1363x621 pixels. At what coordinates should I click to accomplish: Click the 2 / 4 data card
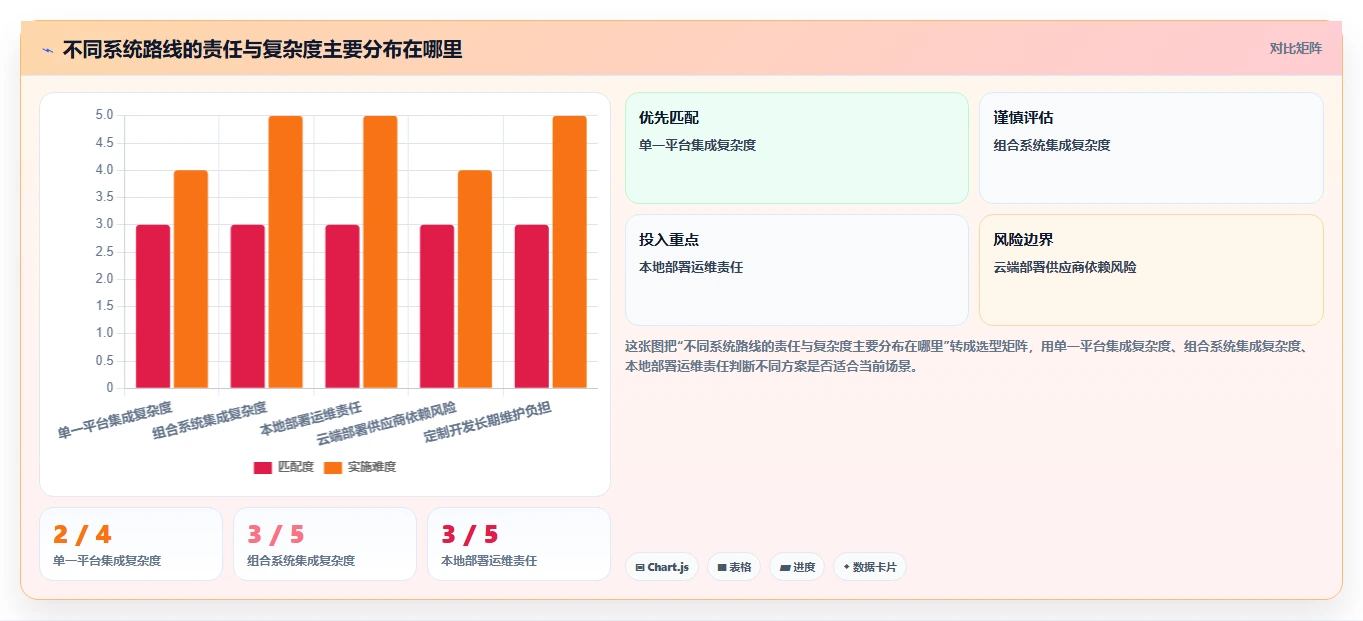click(x=131, y=544)
